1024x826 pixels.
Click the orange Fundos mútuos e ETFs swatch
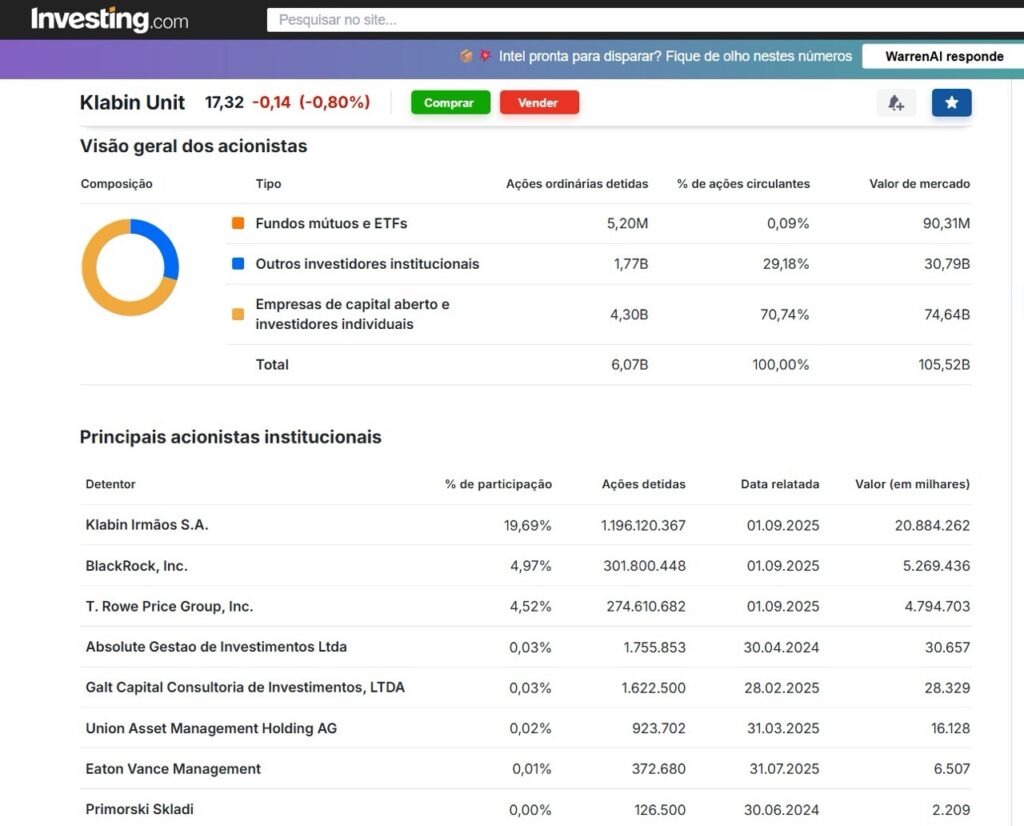238,224
